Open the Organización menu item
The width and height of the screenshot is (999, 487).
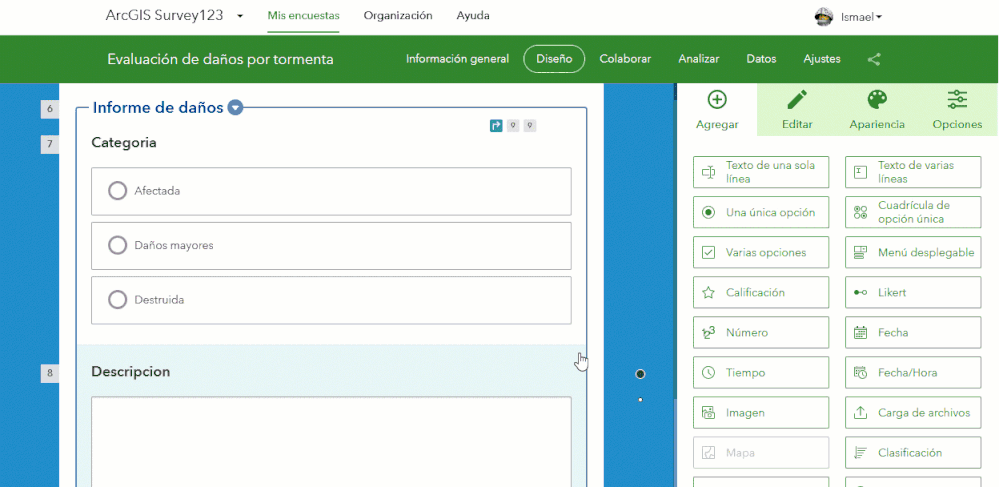coord(398,16)
